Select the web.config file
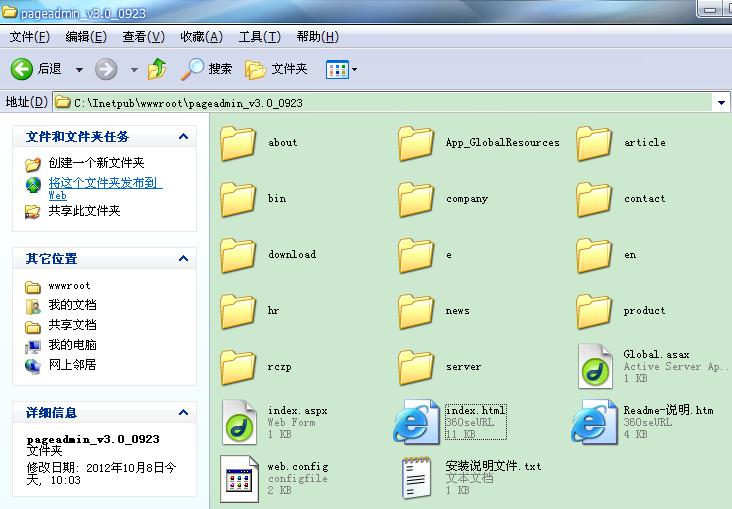The height and width of the screenshot is (509, 732). [x=240, y=478]
